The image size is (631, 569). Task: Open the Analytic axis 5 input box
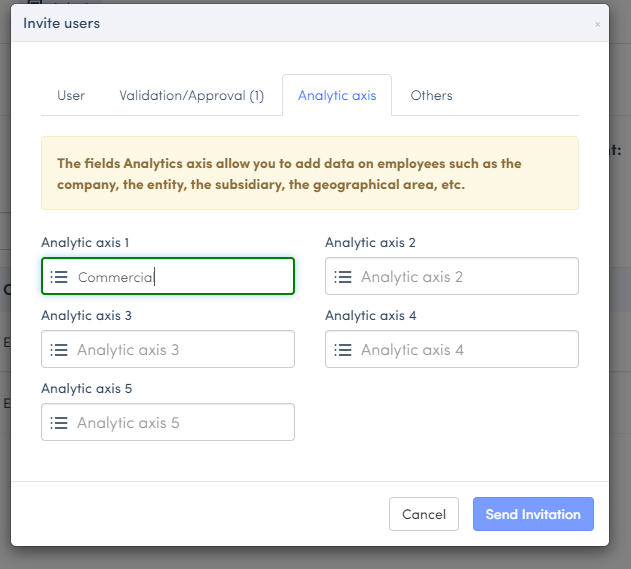pyautogui.click(x=180, y=423)
